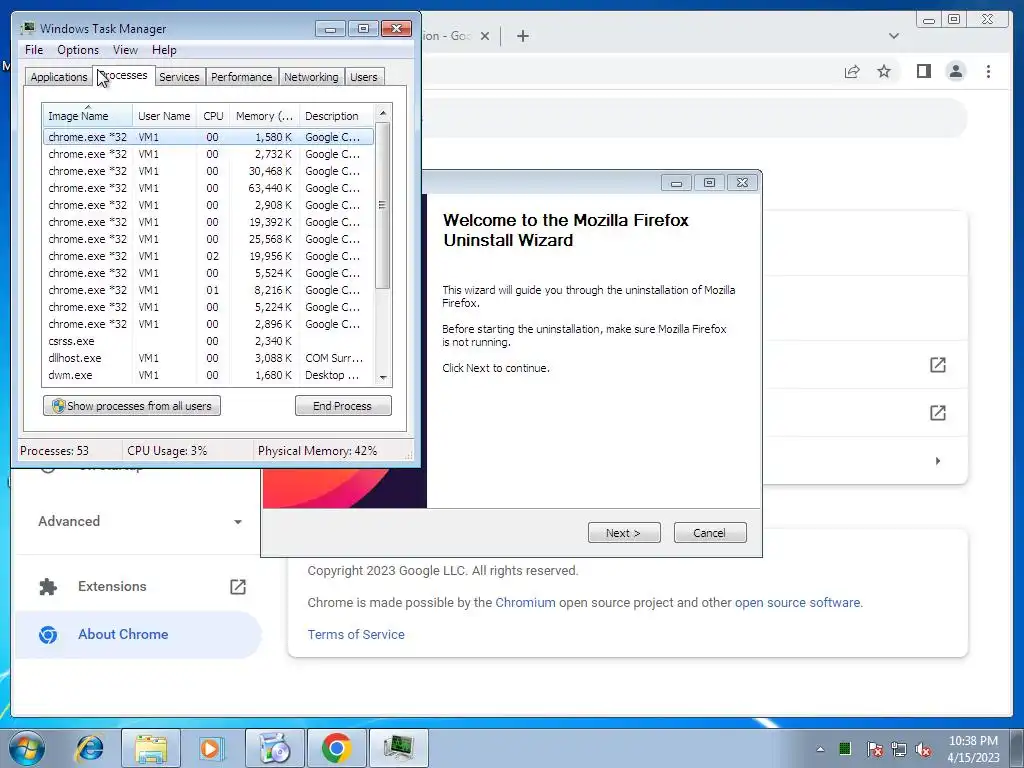Select chrome.exe process using 63,440 K

pos(208,188)
